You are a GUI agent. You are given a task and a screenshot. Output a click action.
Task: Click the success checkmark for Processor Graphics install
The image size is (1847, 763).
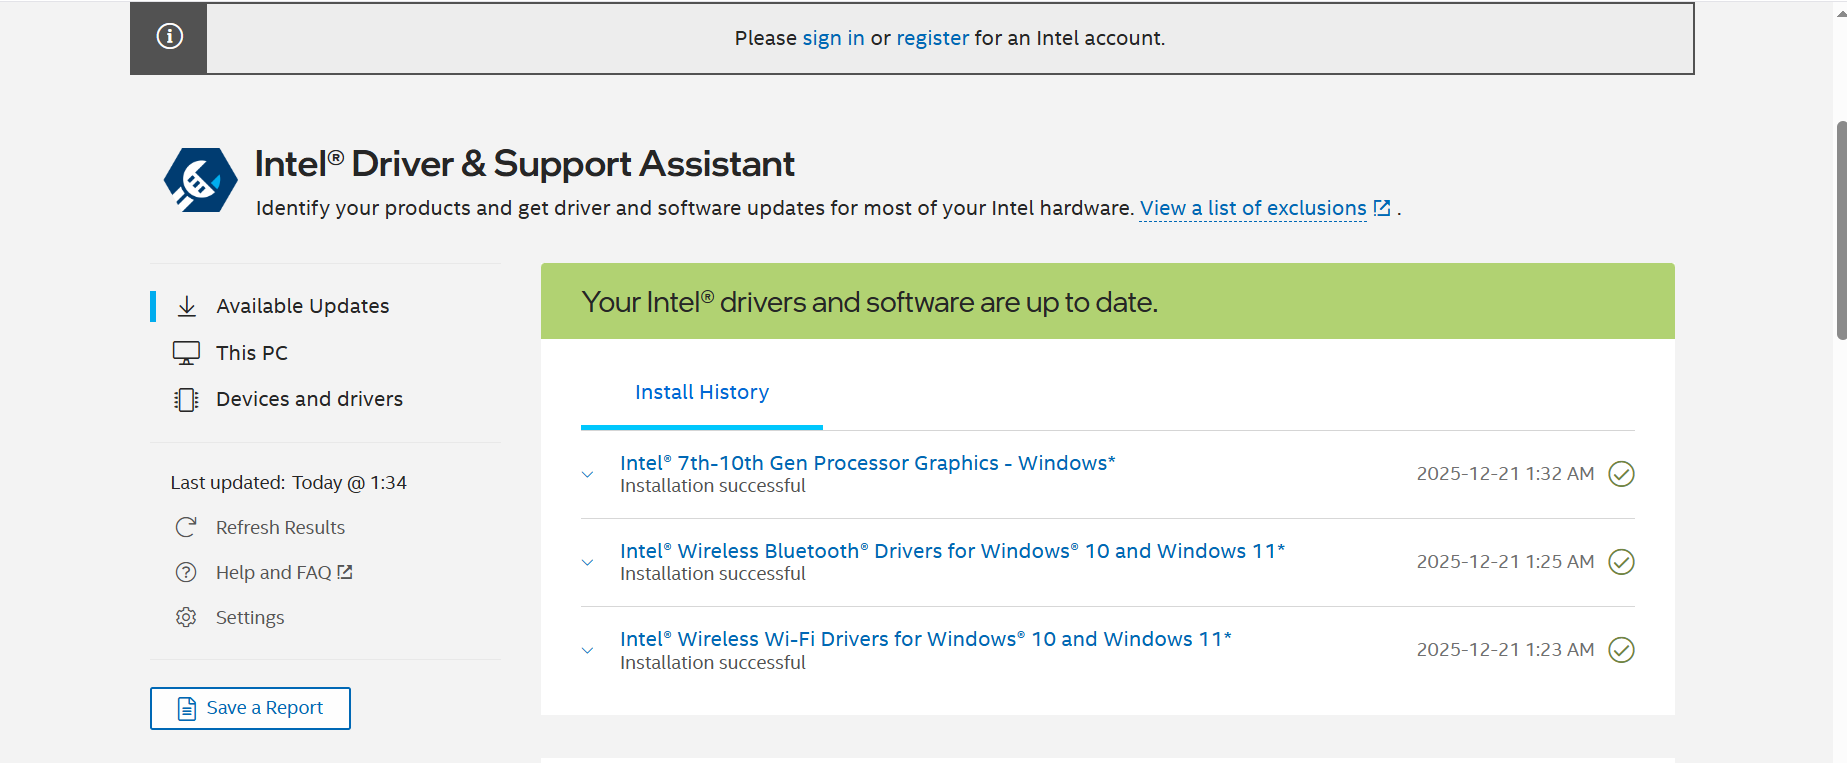(1621, 474)
